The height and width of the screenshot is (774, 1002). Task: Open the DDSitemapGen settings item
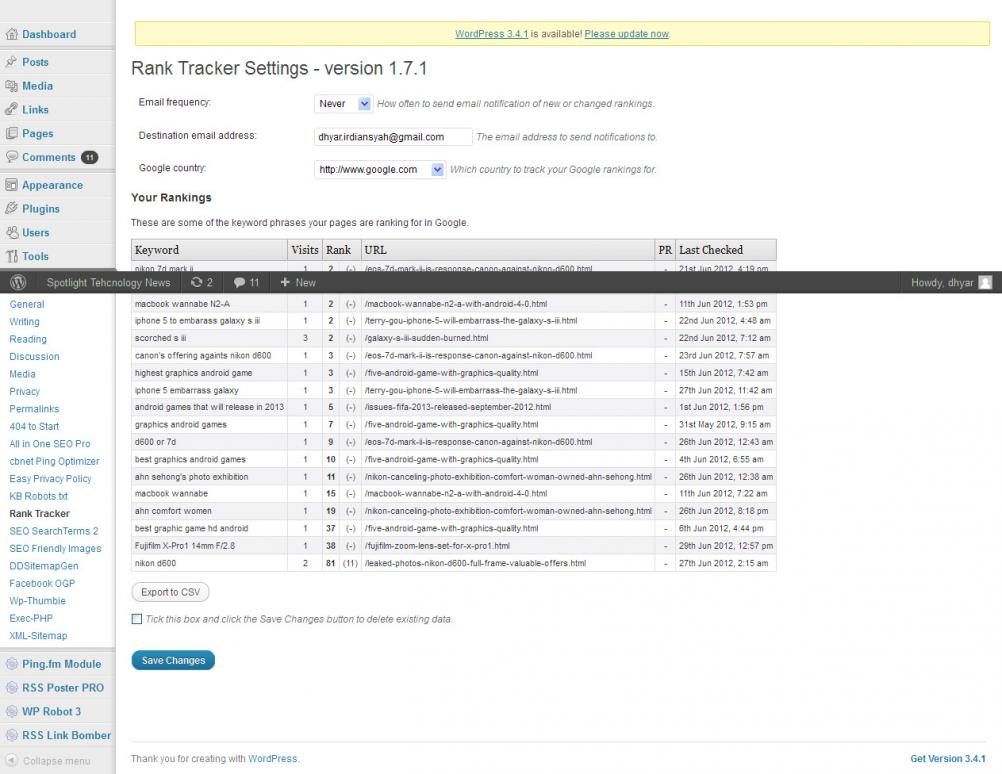tap(44, 566)
